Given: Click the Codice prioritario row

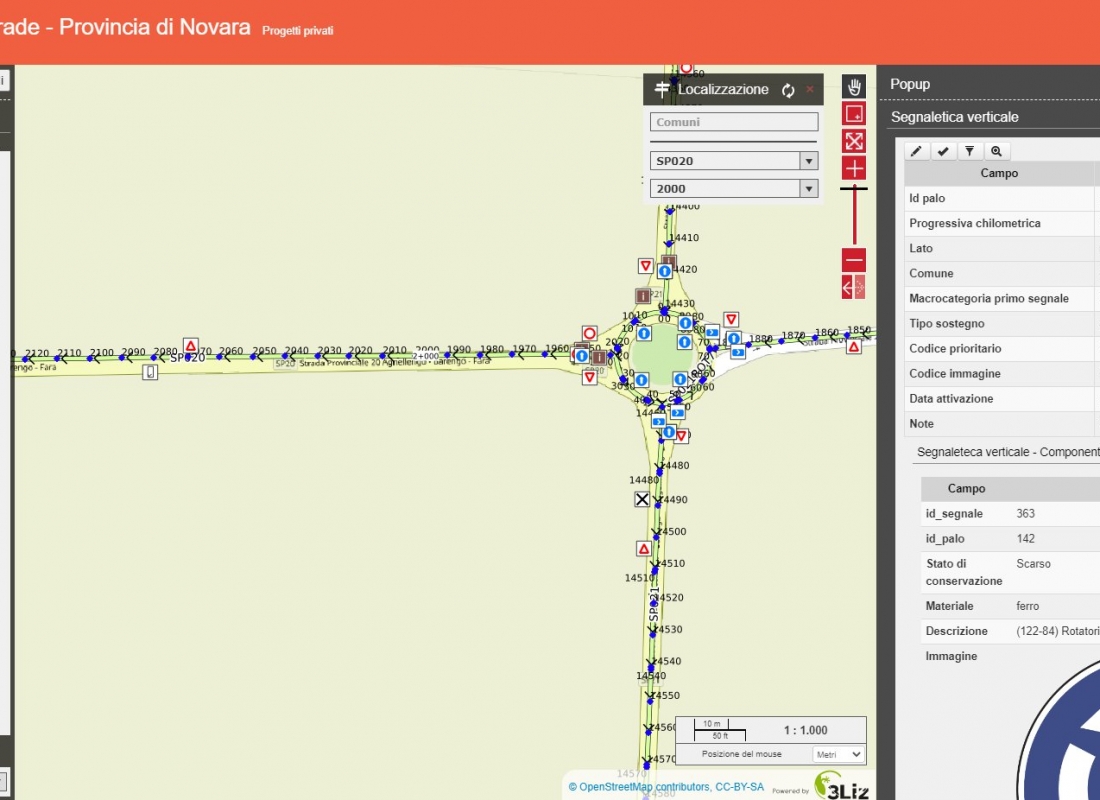Looking at the screenshot, I should (x=1002, y=349).
